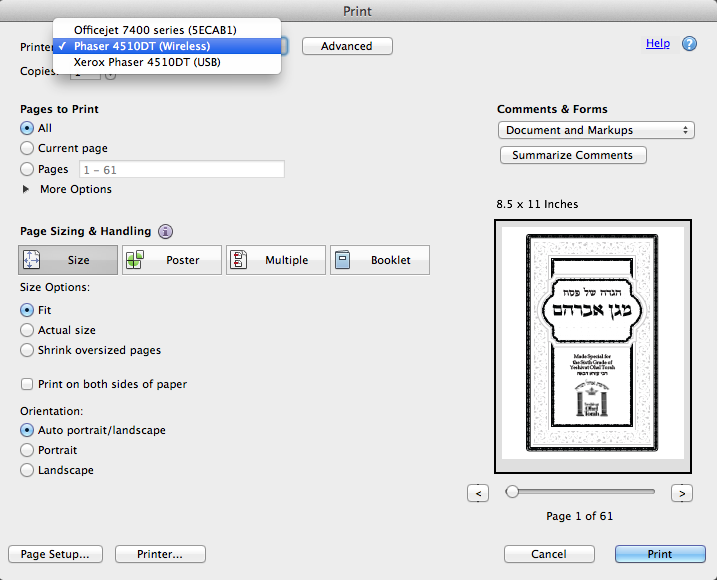717x580 pixels.
Task: Click the Summarize Comments button
Action: coord(573,155)
